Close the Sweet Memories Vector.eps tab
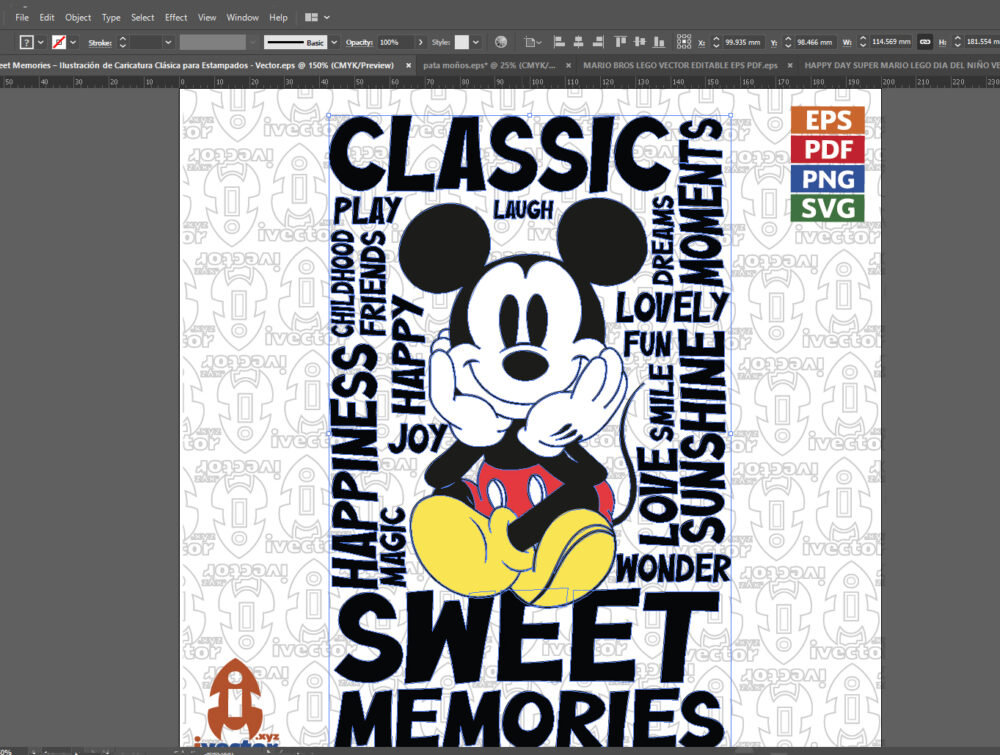Image resolution: width=1000 pixels, height=755 pixels. (408, 65)
